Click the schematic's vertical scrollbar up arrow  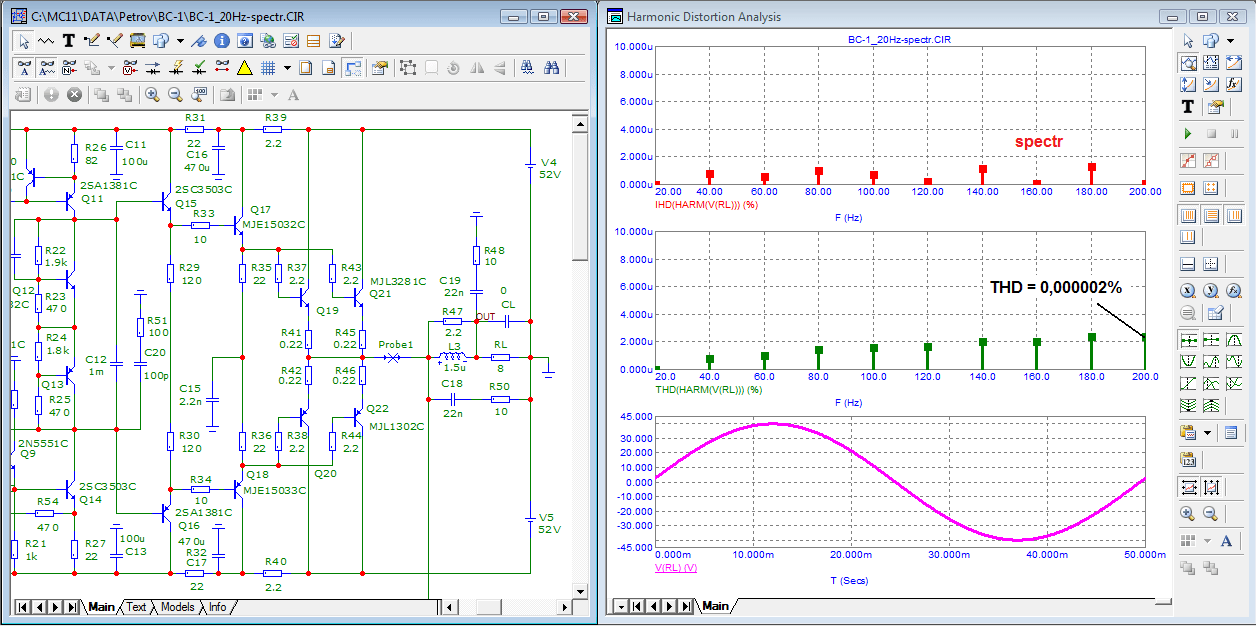point(579,122)
